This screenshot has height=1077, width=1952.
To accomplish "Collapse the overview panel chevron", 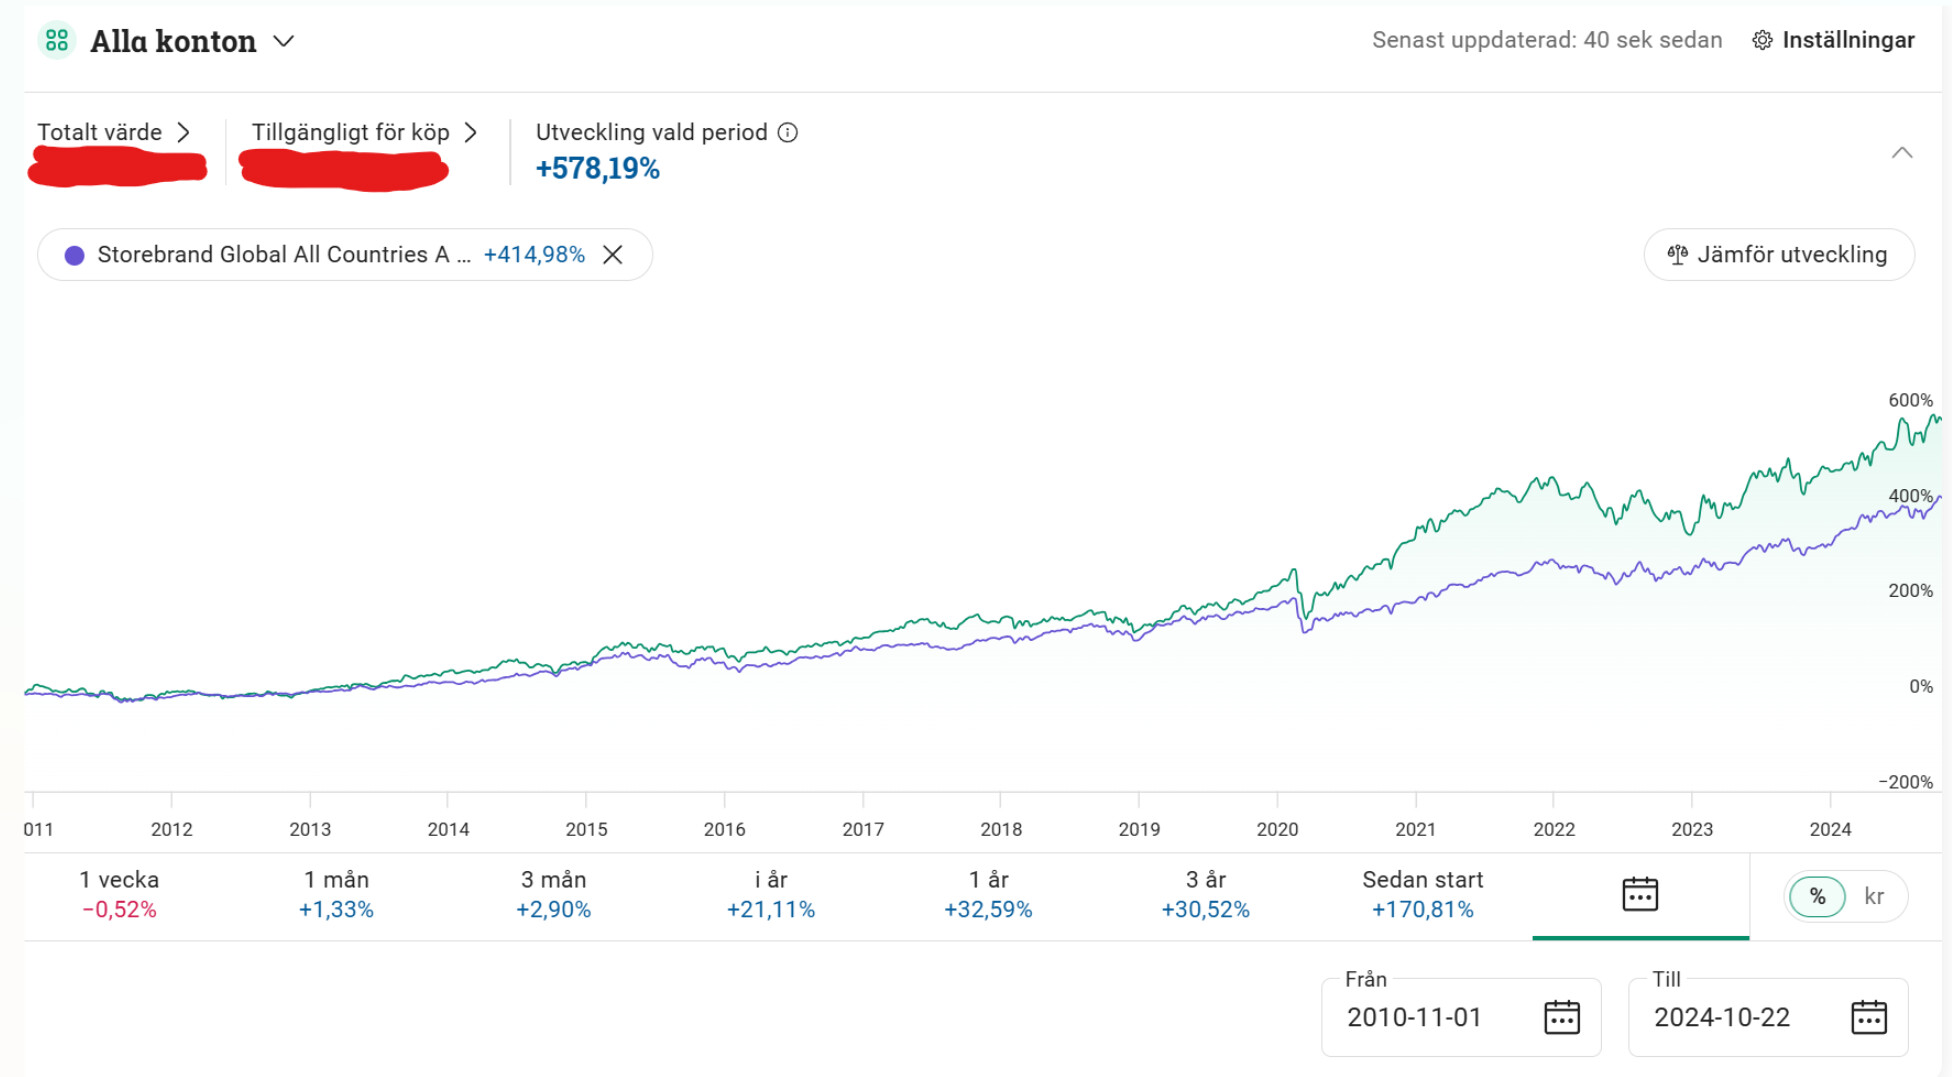I will click(1901, 153).
